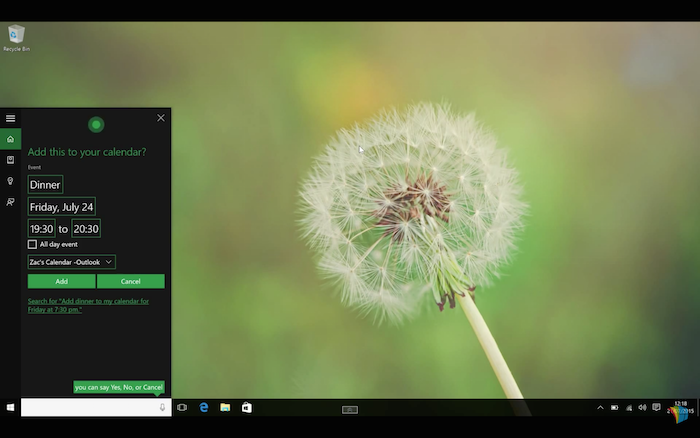The width and height of the screenshot is (700, 438).
Task: Change the 19:30 start time
Action: 41,229
